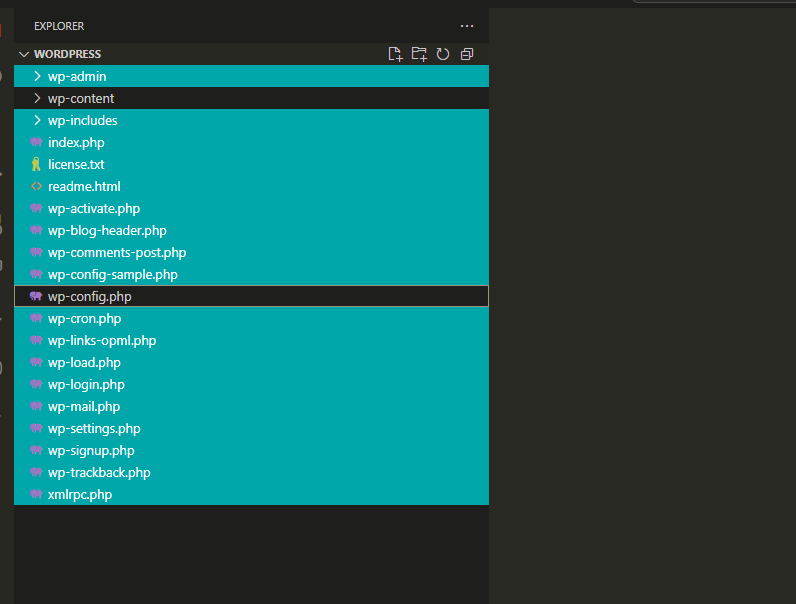Open the readme.html file

point(84,186)
